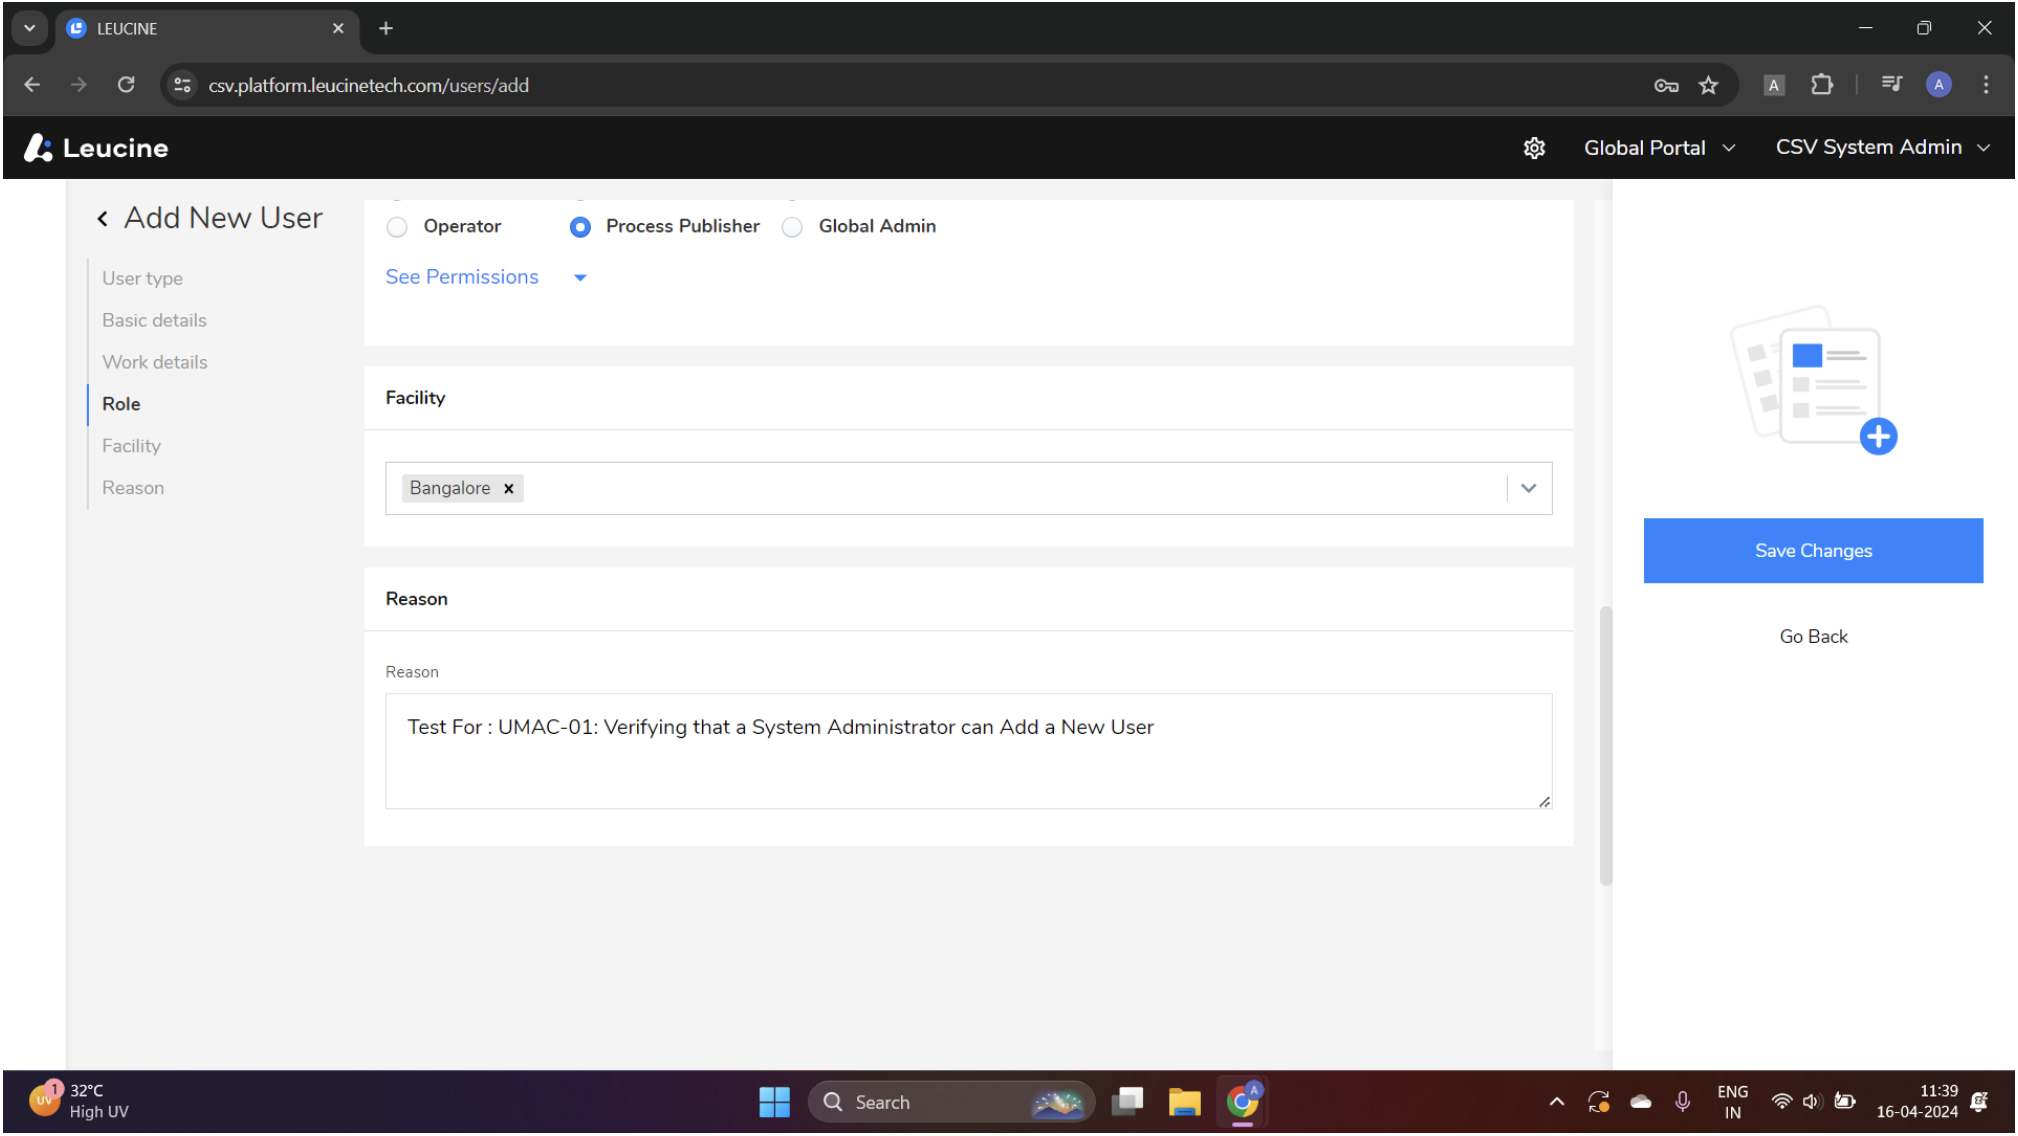View site information icon in address bar
Screen dimensions: 2018x1136
183,85
